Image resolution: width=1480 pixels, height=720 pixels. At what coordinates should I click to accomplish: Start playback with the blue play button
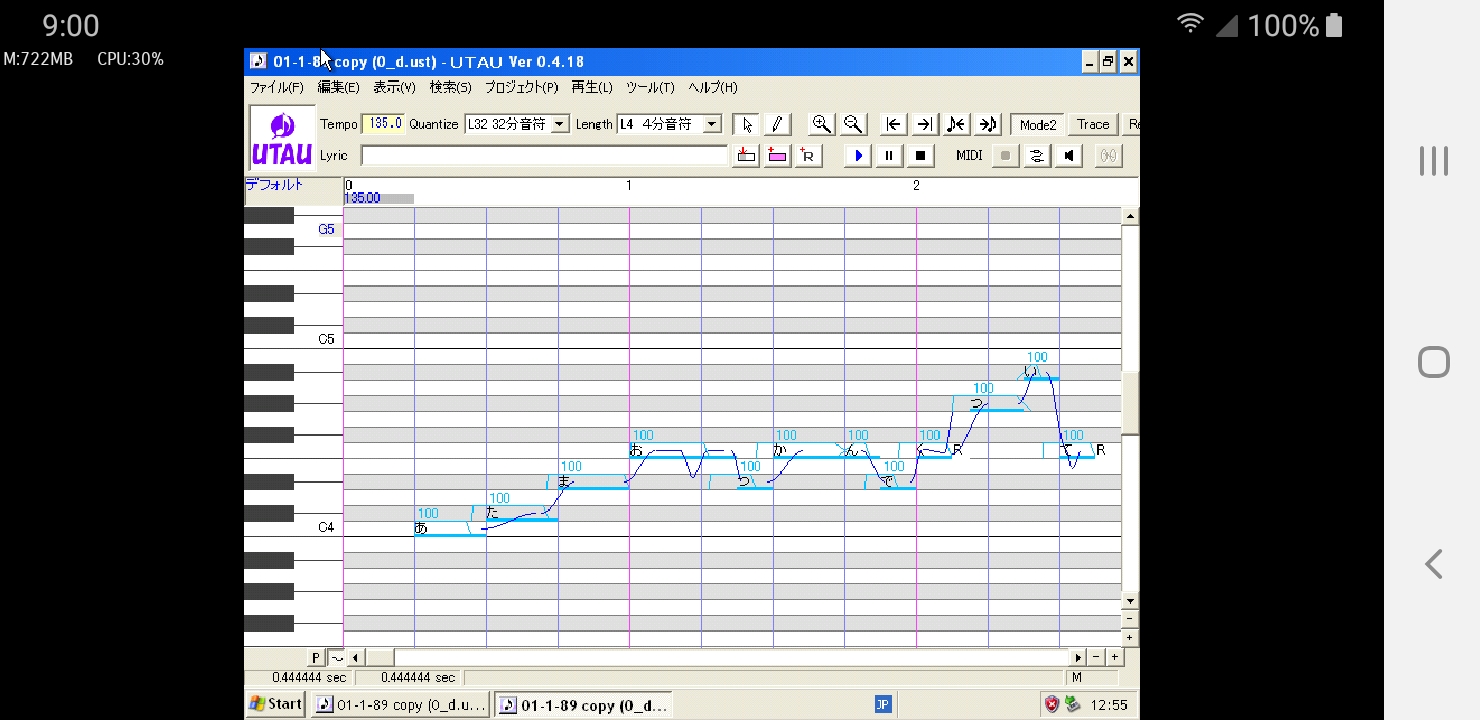(857, 155)
